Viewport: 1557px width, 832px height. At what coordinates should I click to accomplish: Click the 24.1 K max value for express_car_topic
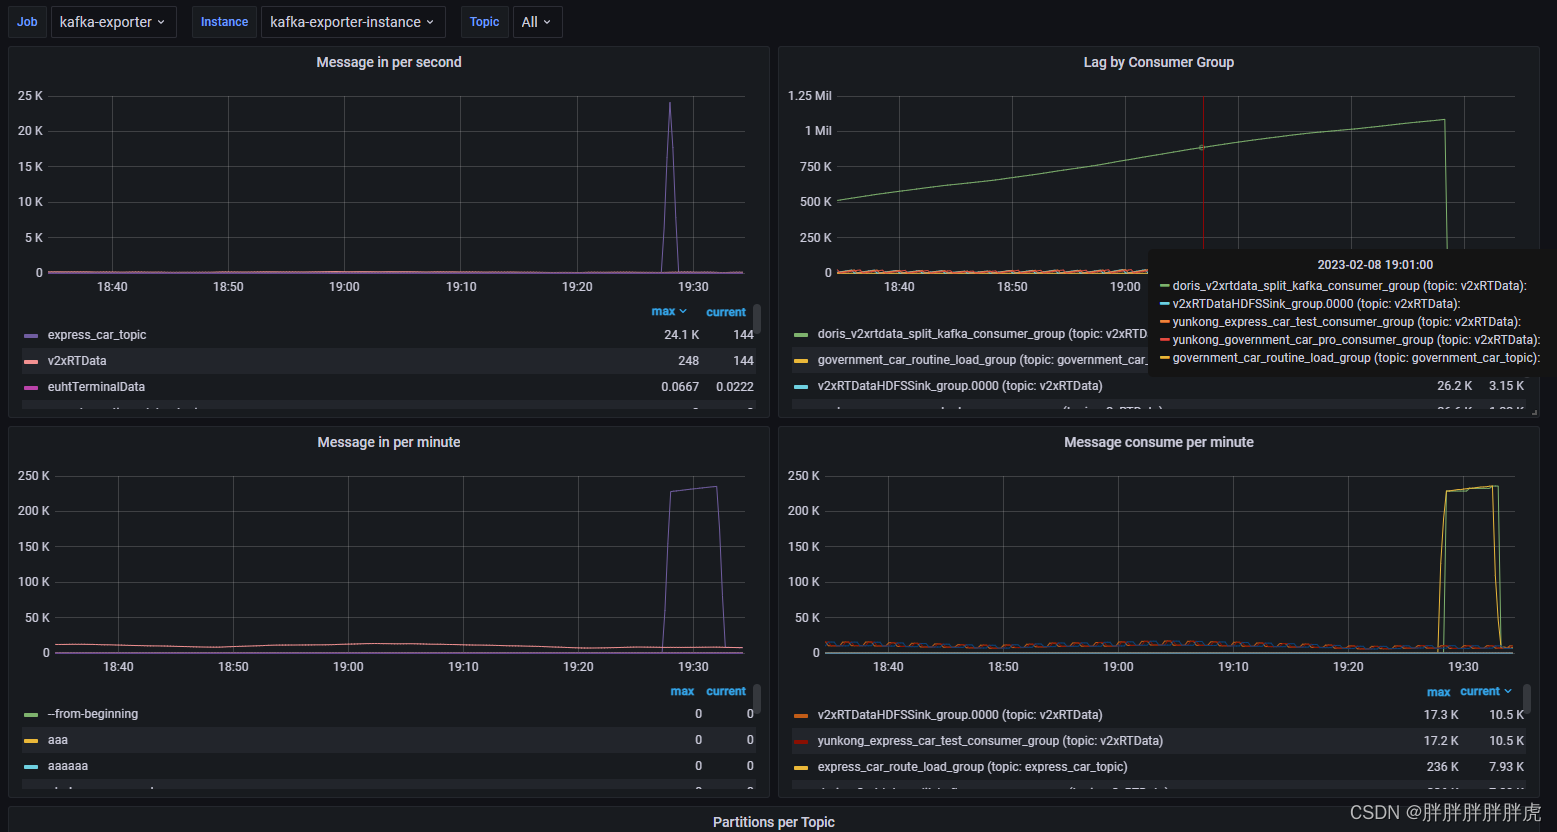682,335
